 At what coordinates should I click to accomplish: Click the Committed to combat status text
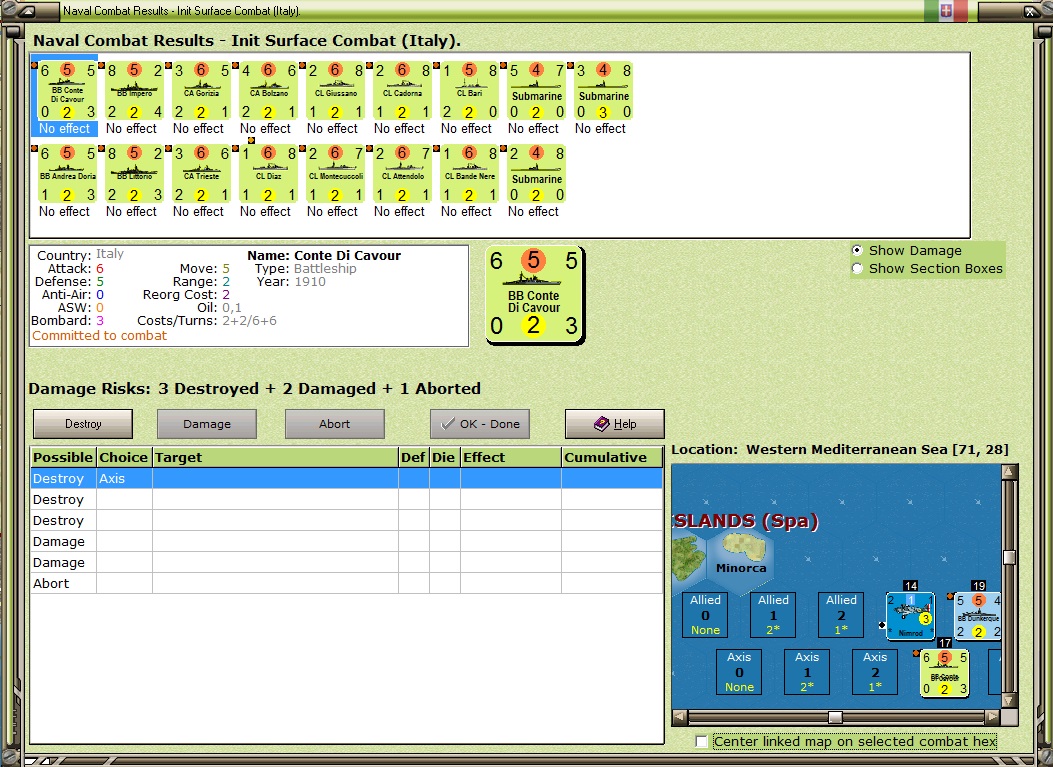pos(99,336)
